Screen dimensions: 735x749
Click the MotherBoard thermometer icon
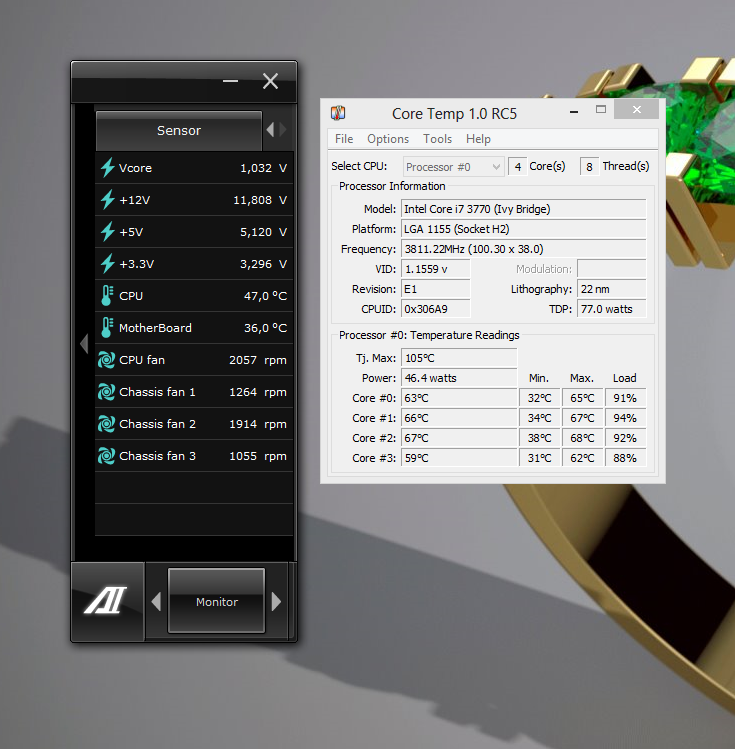coord(107,328)
